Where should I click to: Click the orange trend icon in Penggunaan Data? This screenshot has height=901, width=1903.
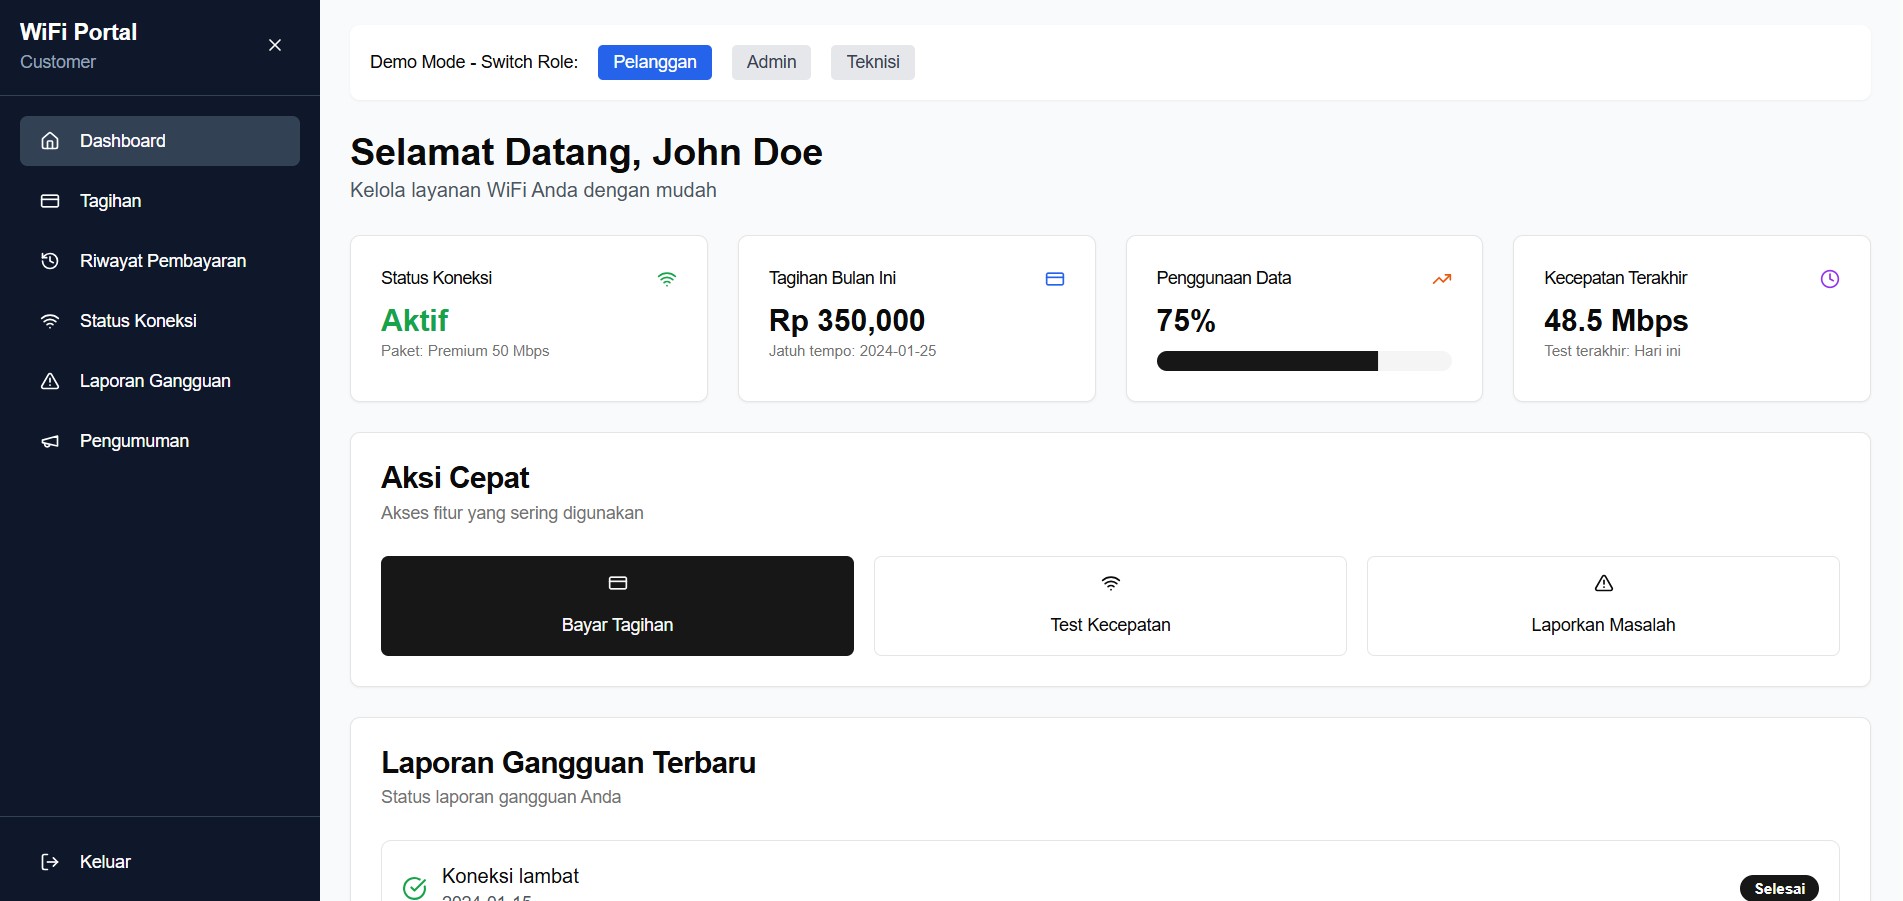(x=1442, y=279)
